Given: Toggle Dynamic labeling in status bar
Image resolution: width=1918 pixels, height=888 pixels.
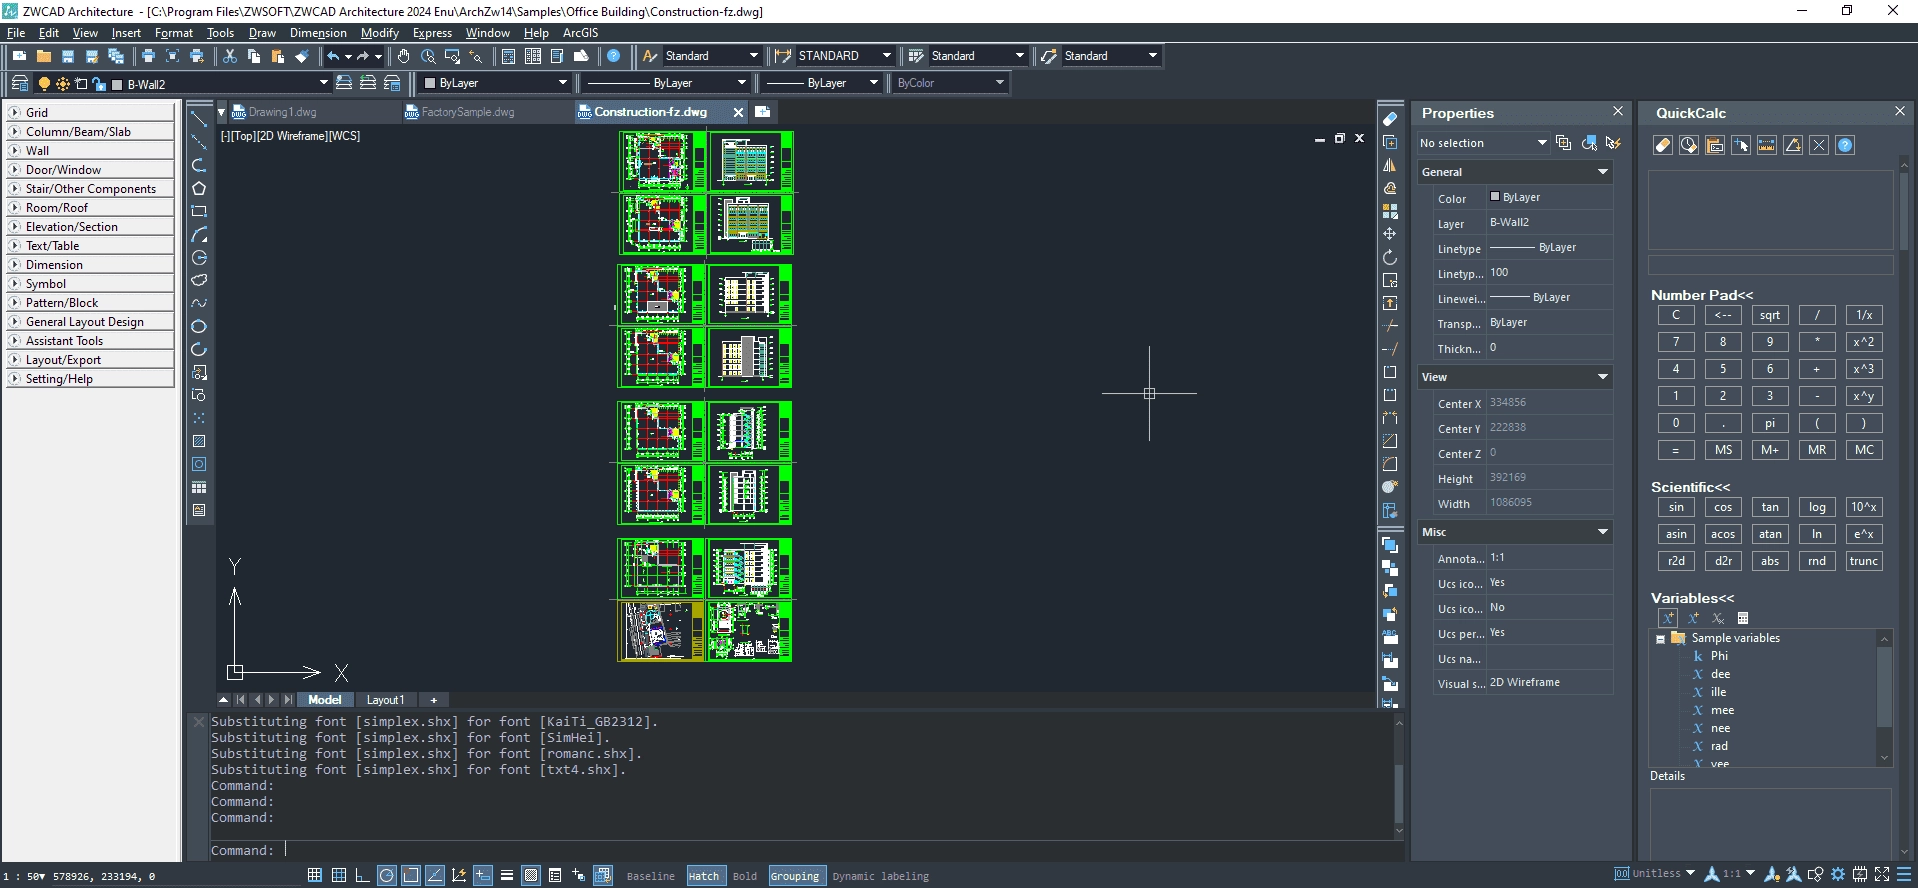Looking at the screenshot, I should coord(881,876).
